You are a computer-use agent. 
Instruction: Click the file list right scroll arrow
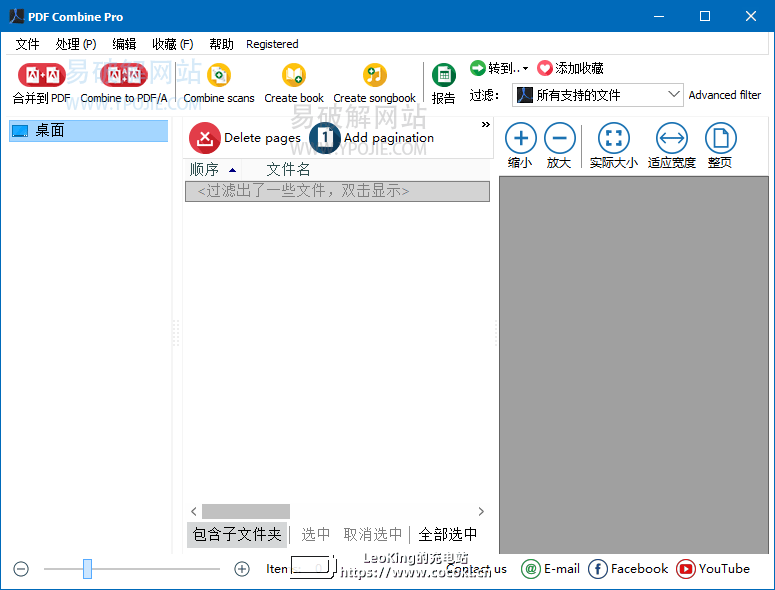(x=481, y=511)
